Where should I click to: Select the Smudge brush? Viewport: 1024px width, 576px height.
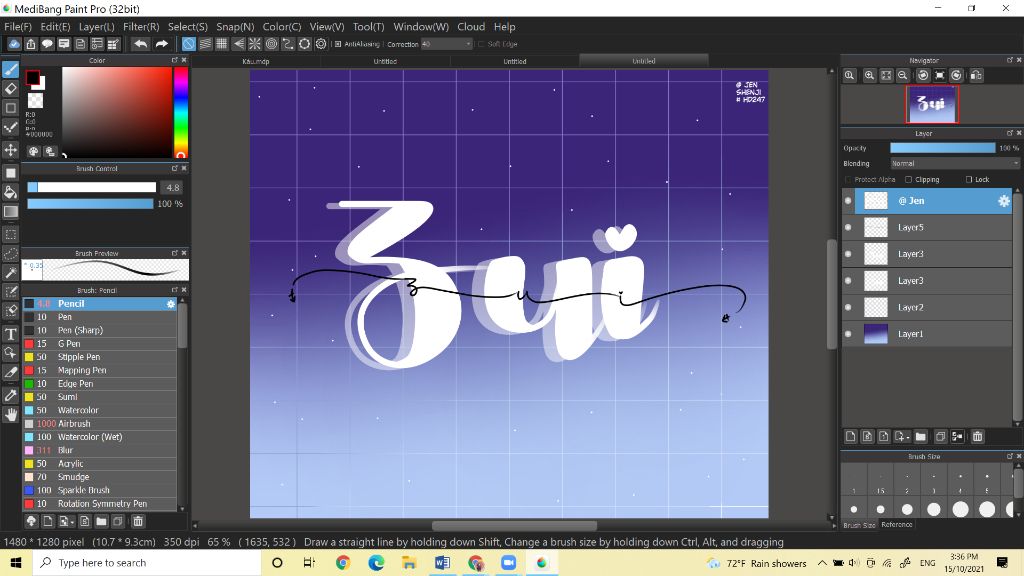[x=99, y=477]
